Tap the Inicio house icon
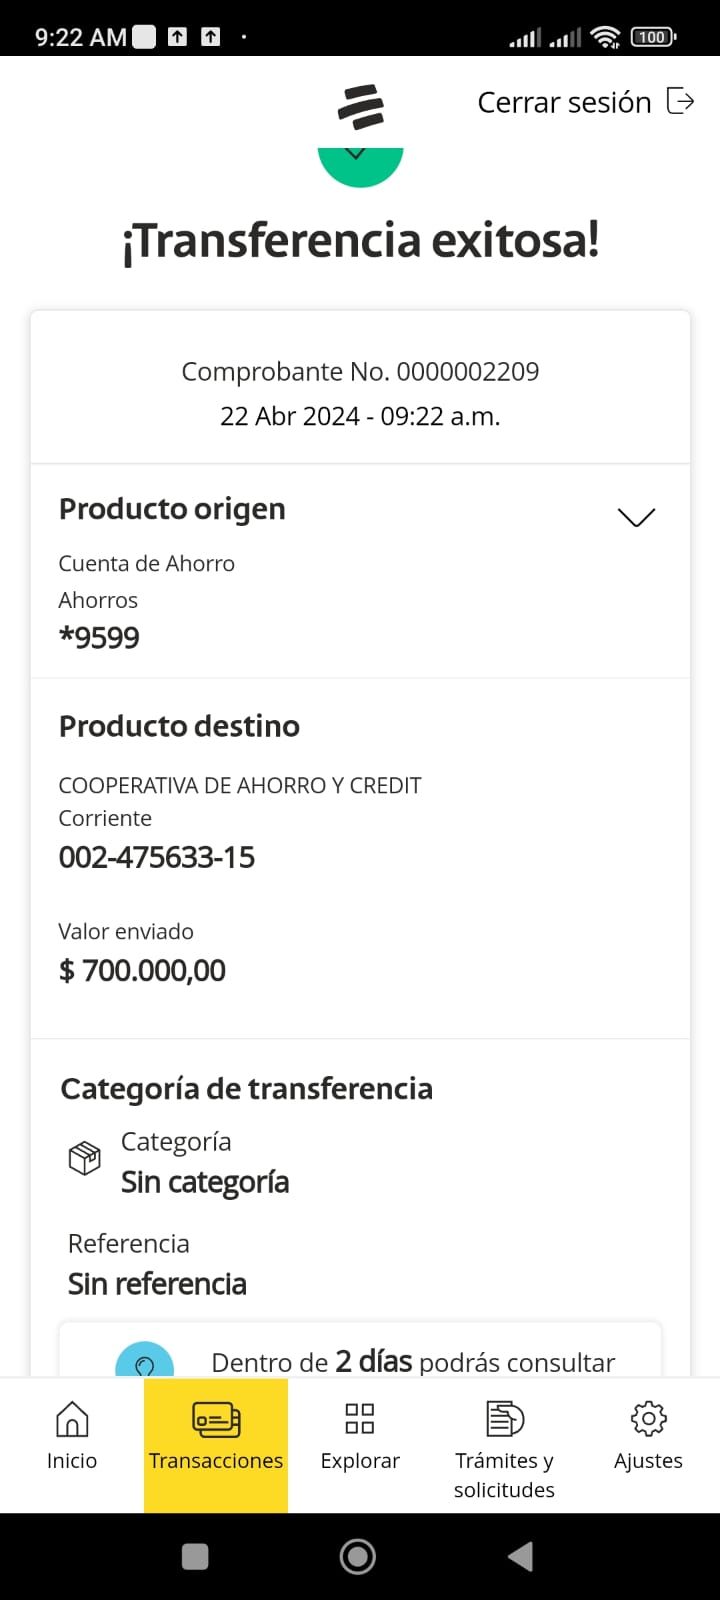Viewport: 720px width, 1600px height. pos(72,1418)
